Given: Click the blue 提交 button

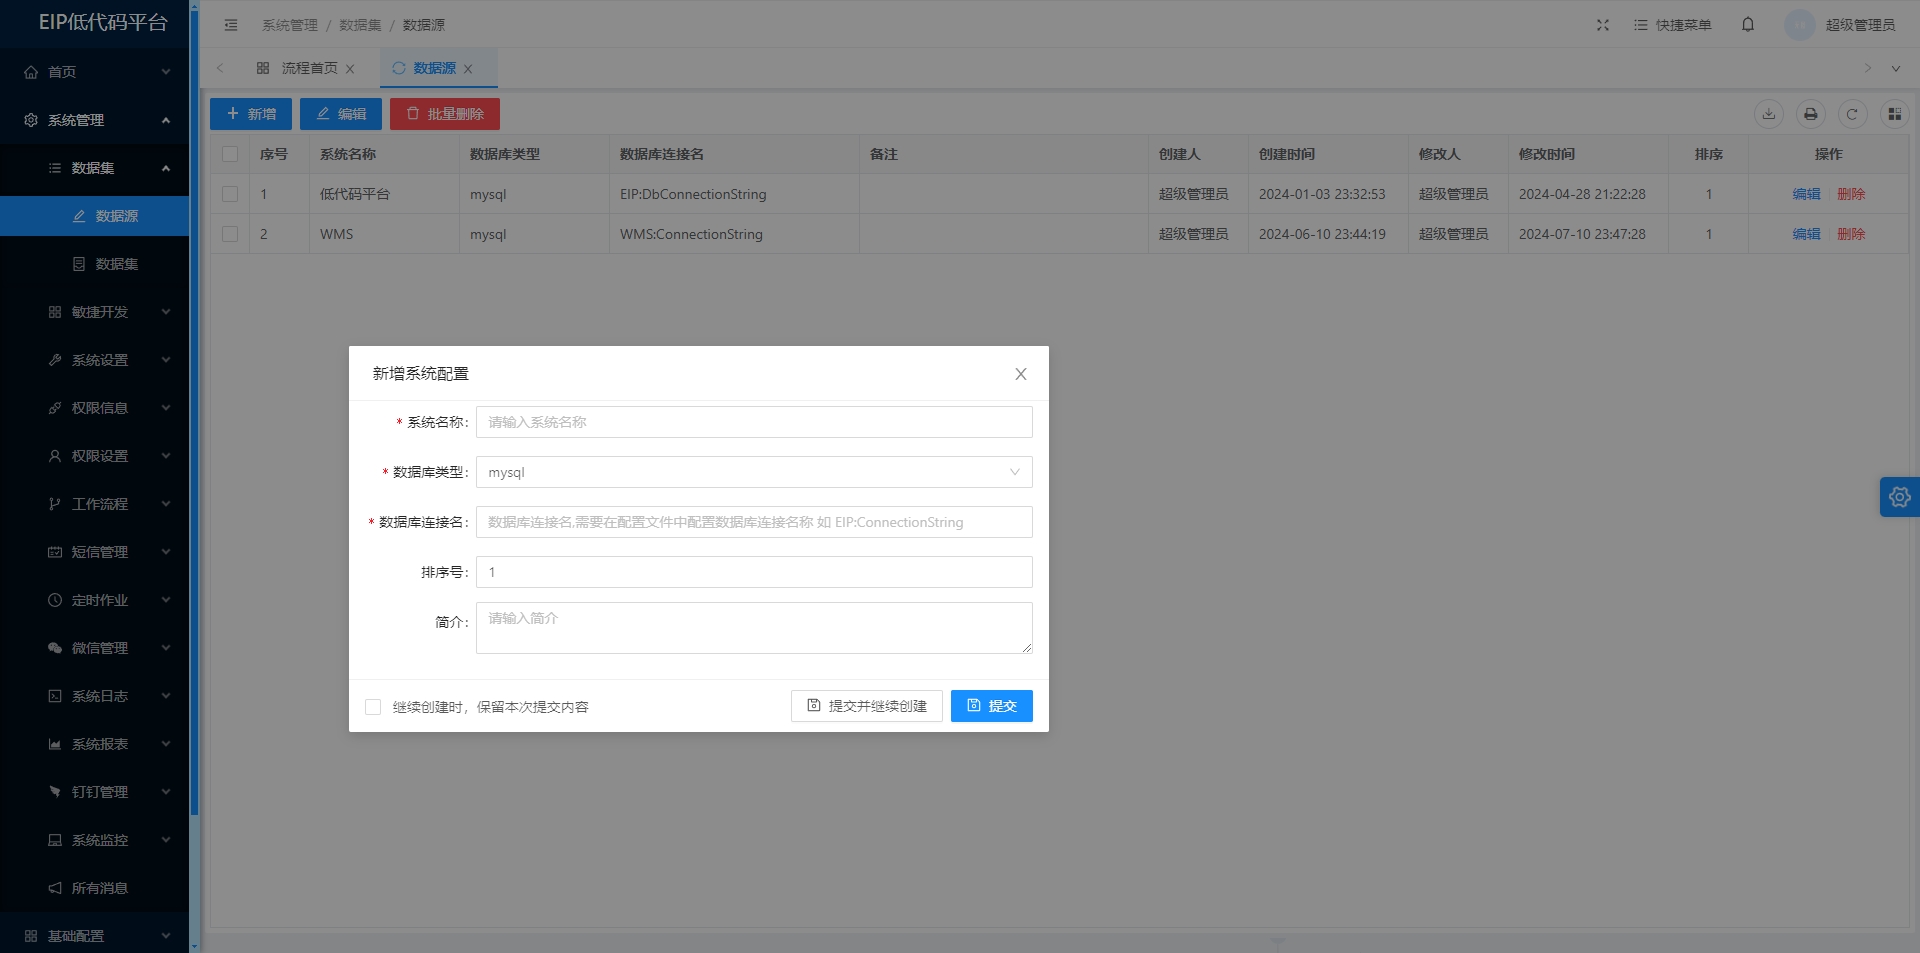Looking at the screenshot, I should [992, 706].
